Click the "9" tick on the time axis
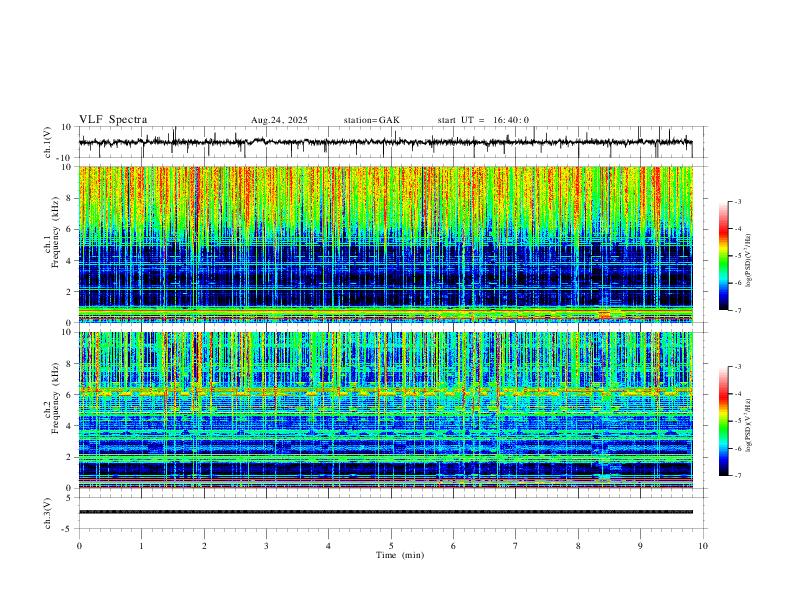This screenshot has height=612, width=792. 640,546
